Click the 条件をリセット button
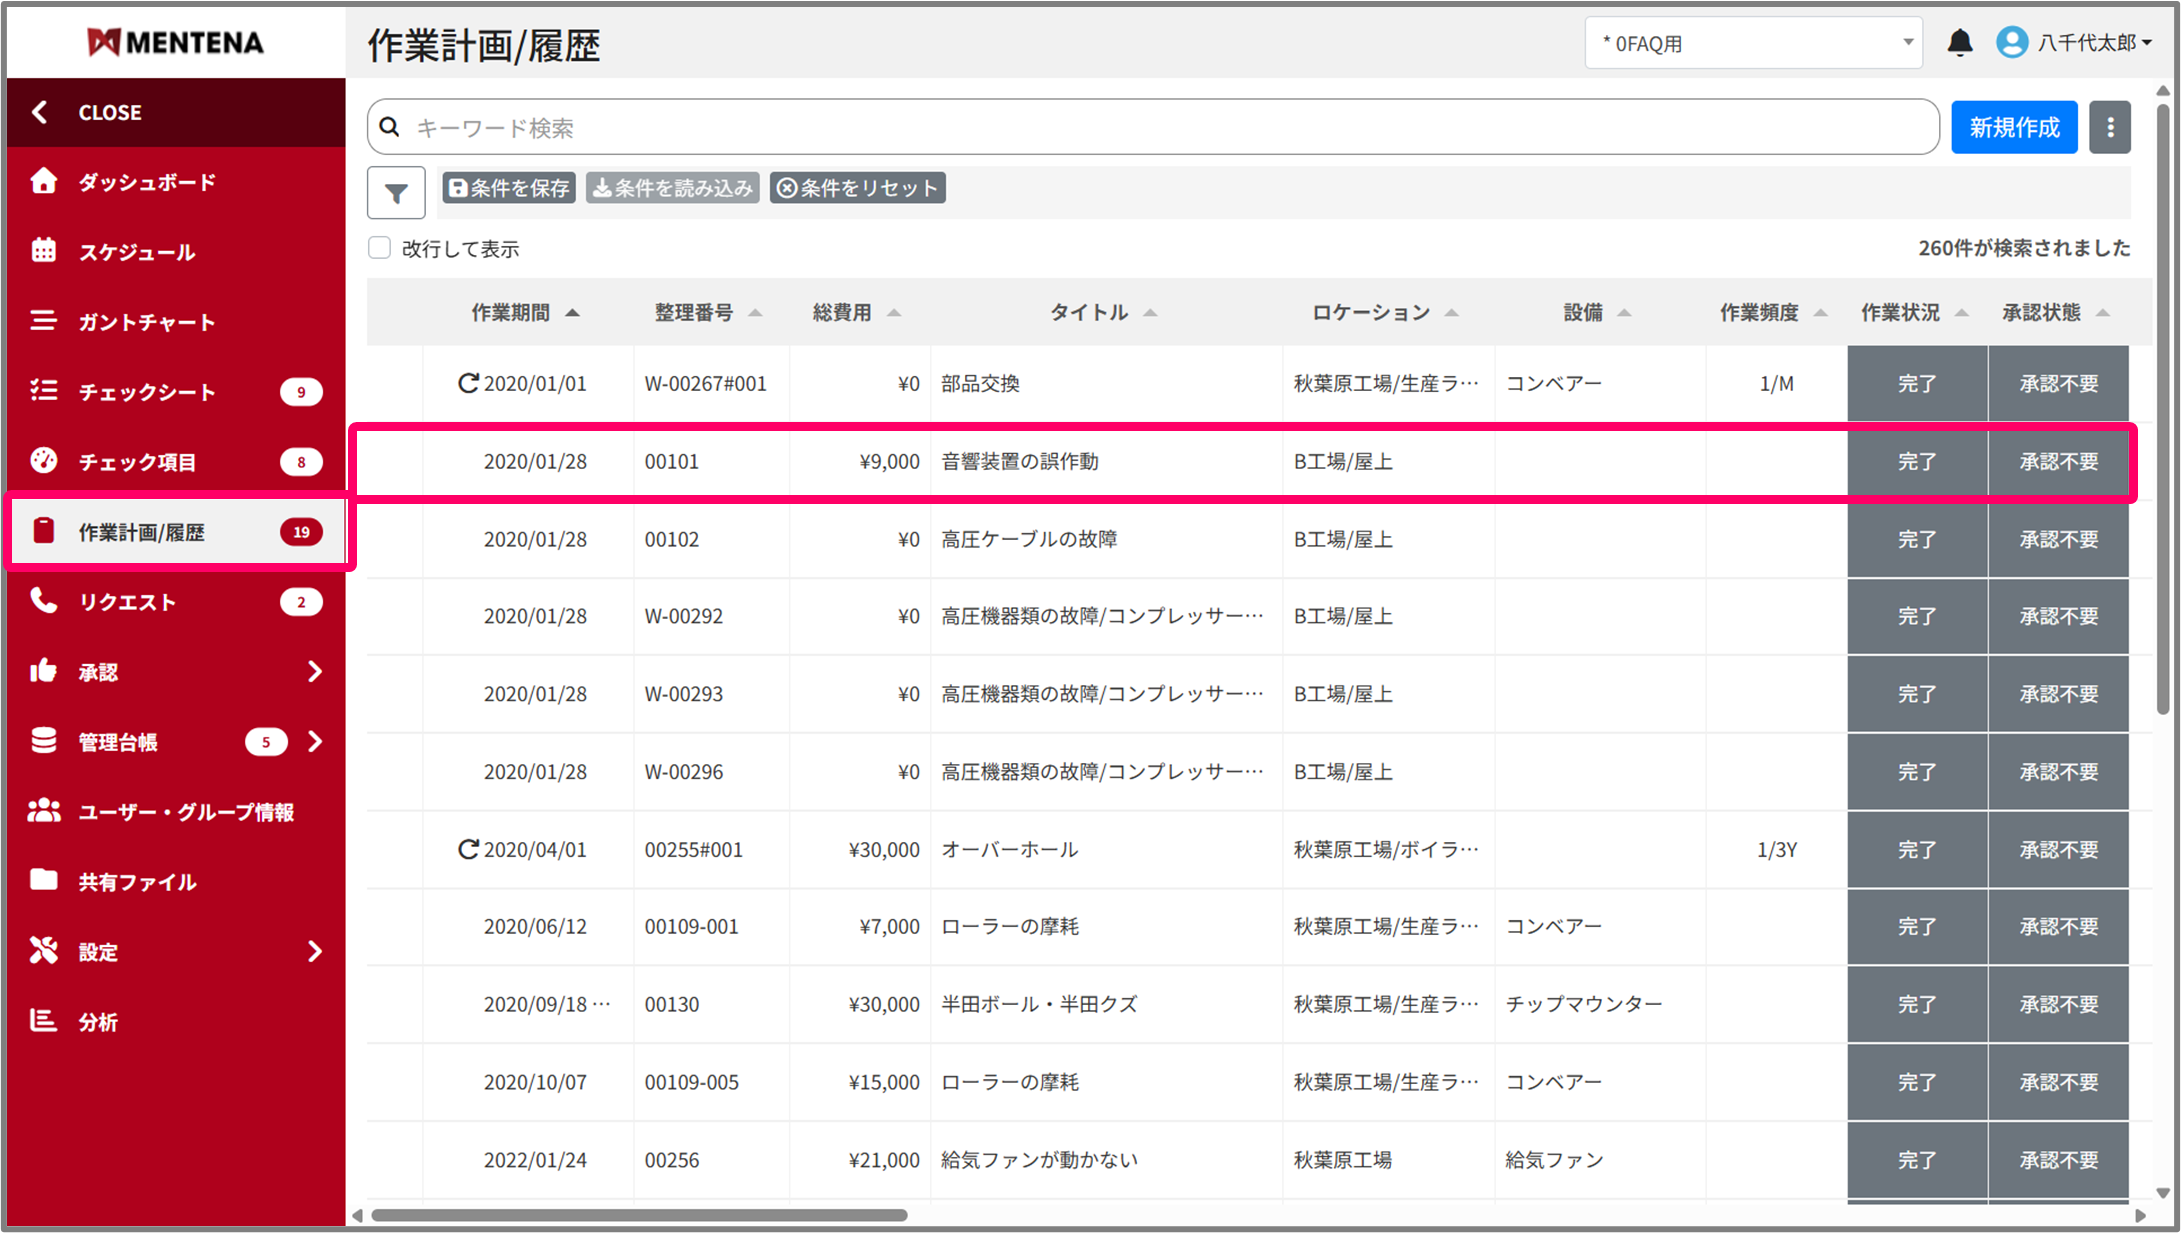The image size is (2181, 1233). [857, 188]
